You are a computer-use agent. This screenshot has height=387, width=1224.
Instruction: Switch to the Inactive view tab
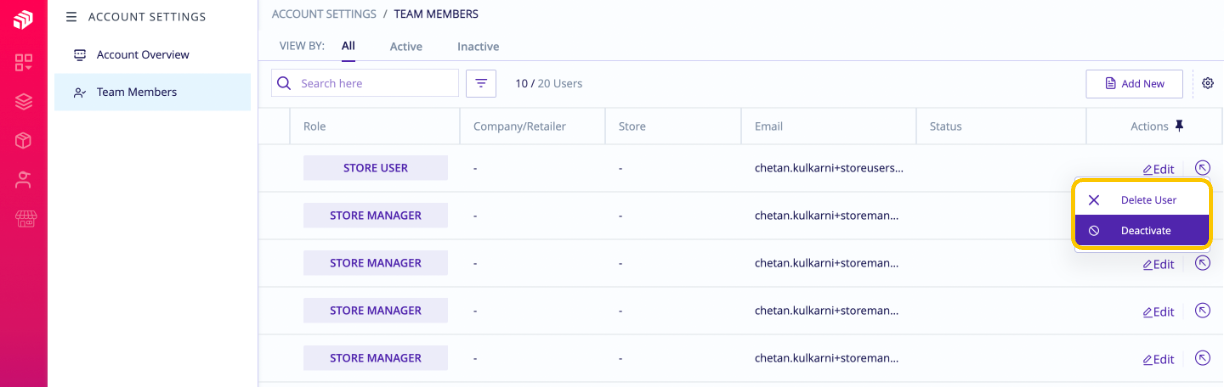[478, 46]
